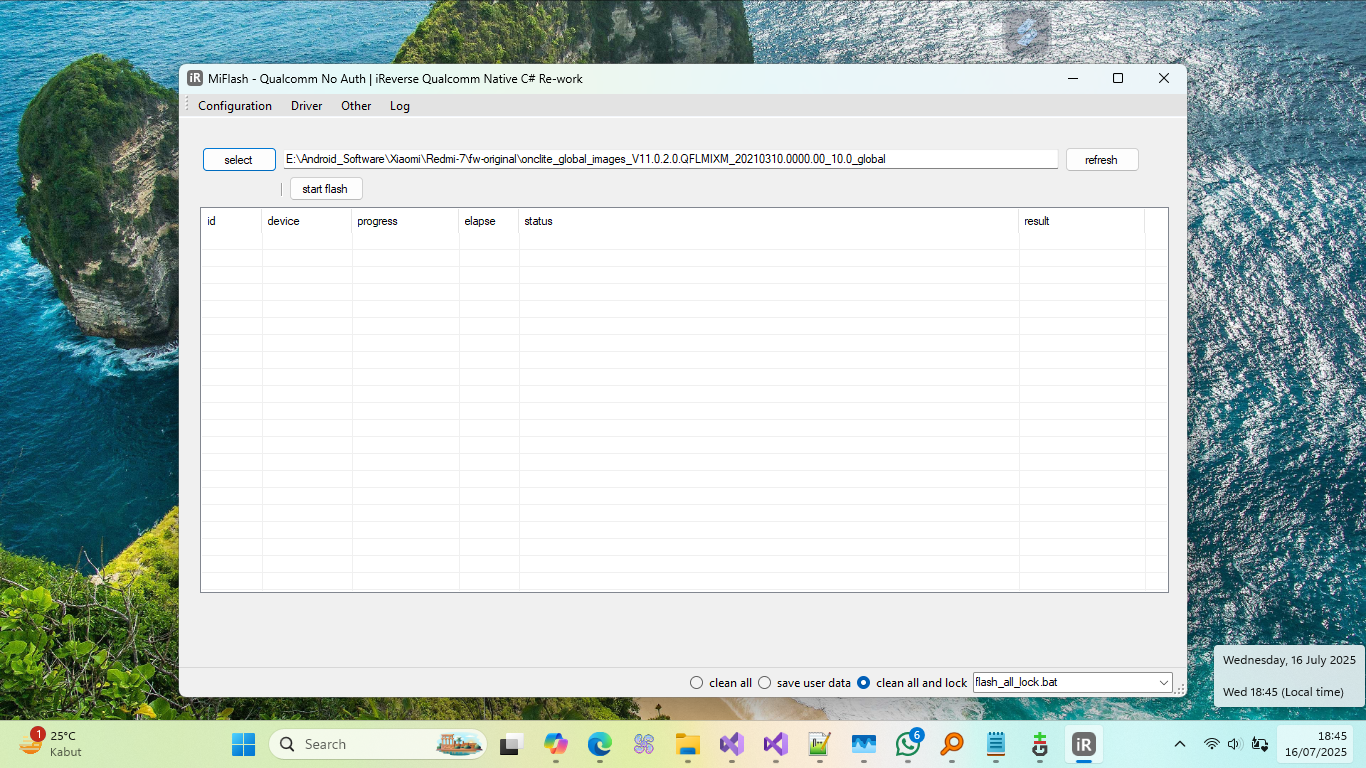
Task: Open the Windows Start menu
Action: (243, 744)
